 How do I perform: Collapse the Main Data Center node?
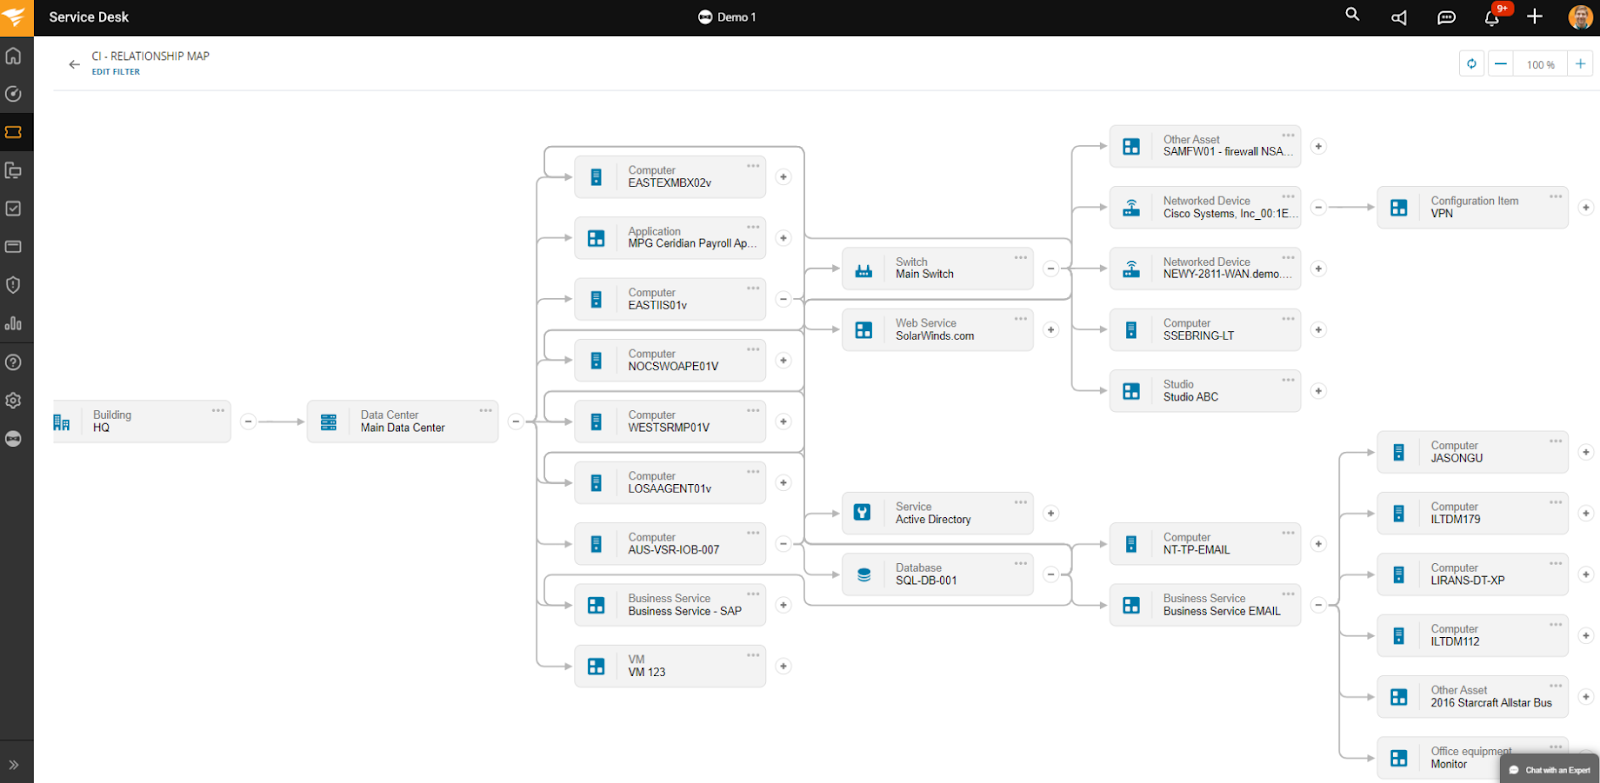tap(516, 422)
